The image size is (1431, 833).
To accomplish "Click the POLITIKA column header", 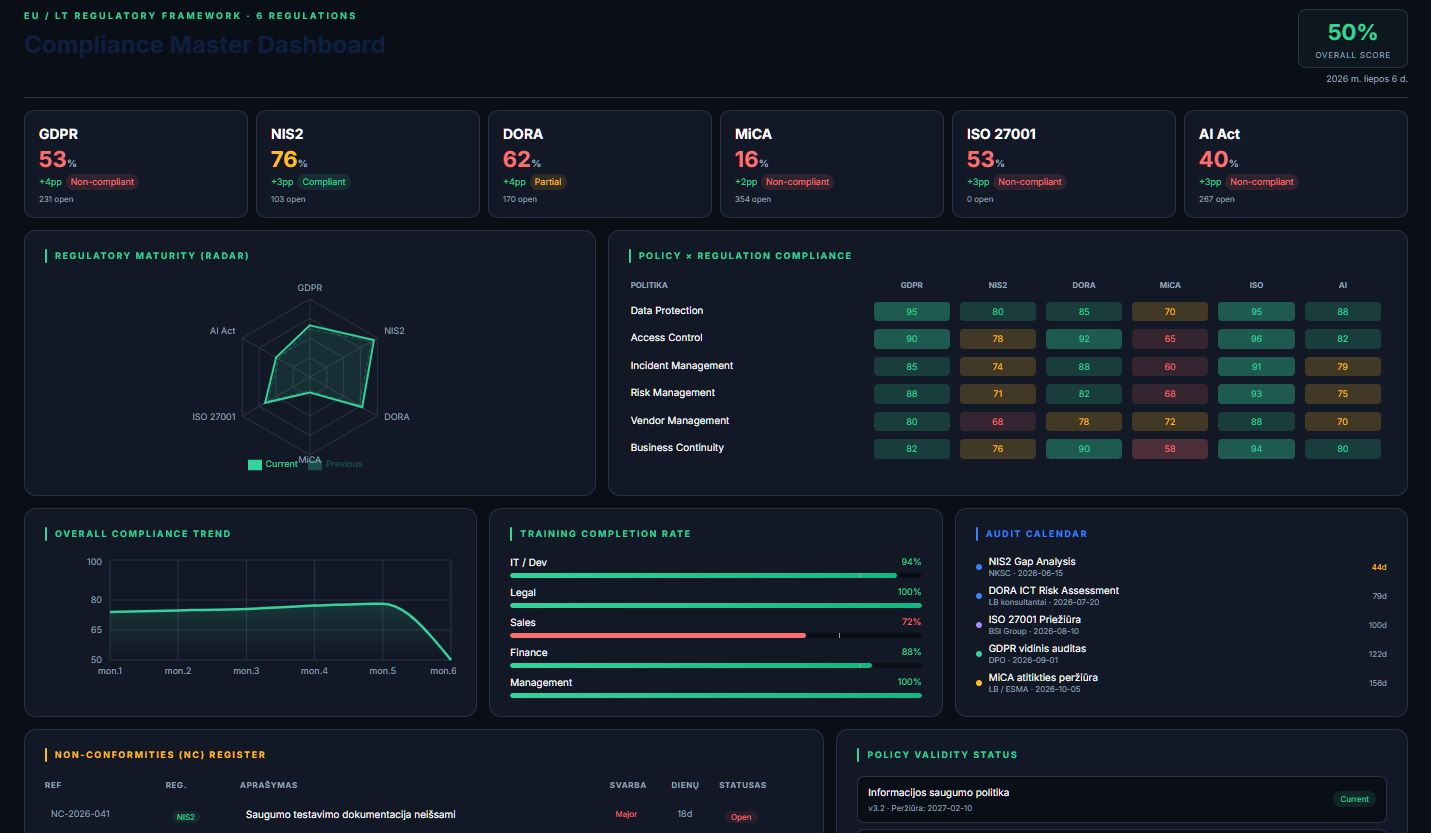I will click(649, 285).
